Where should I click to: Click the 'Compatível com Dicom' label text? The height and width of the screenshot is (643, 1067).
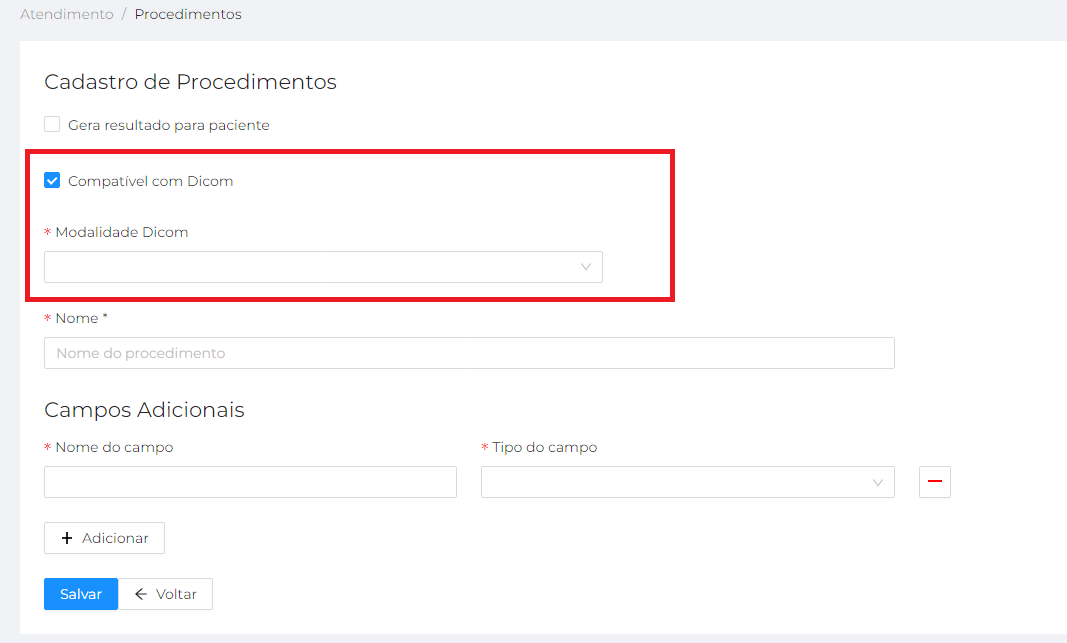[x=150, y=181]
